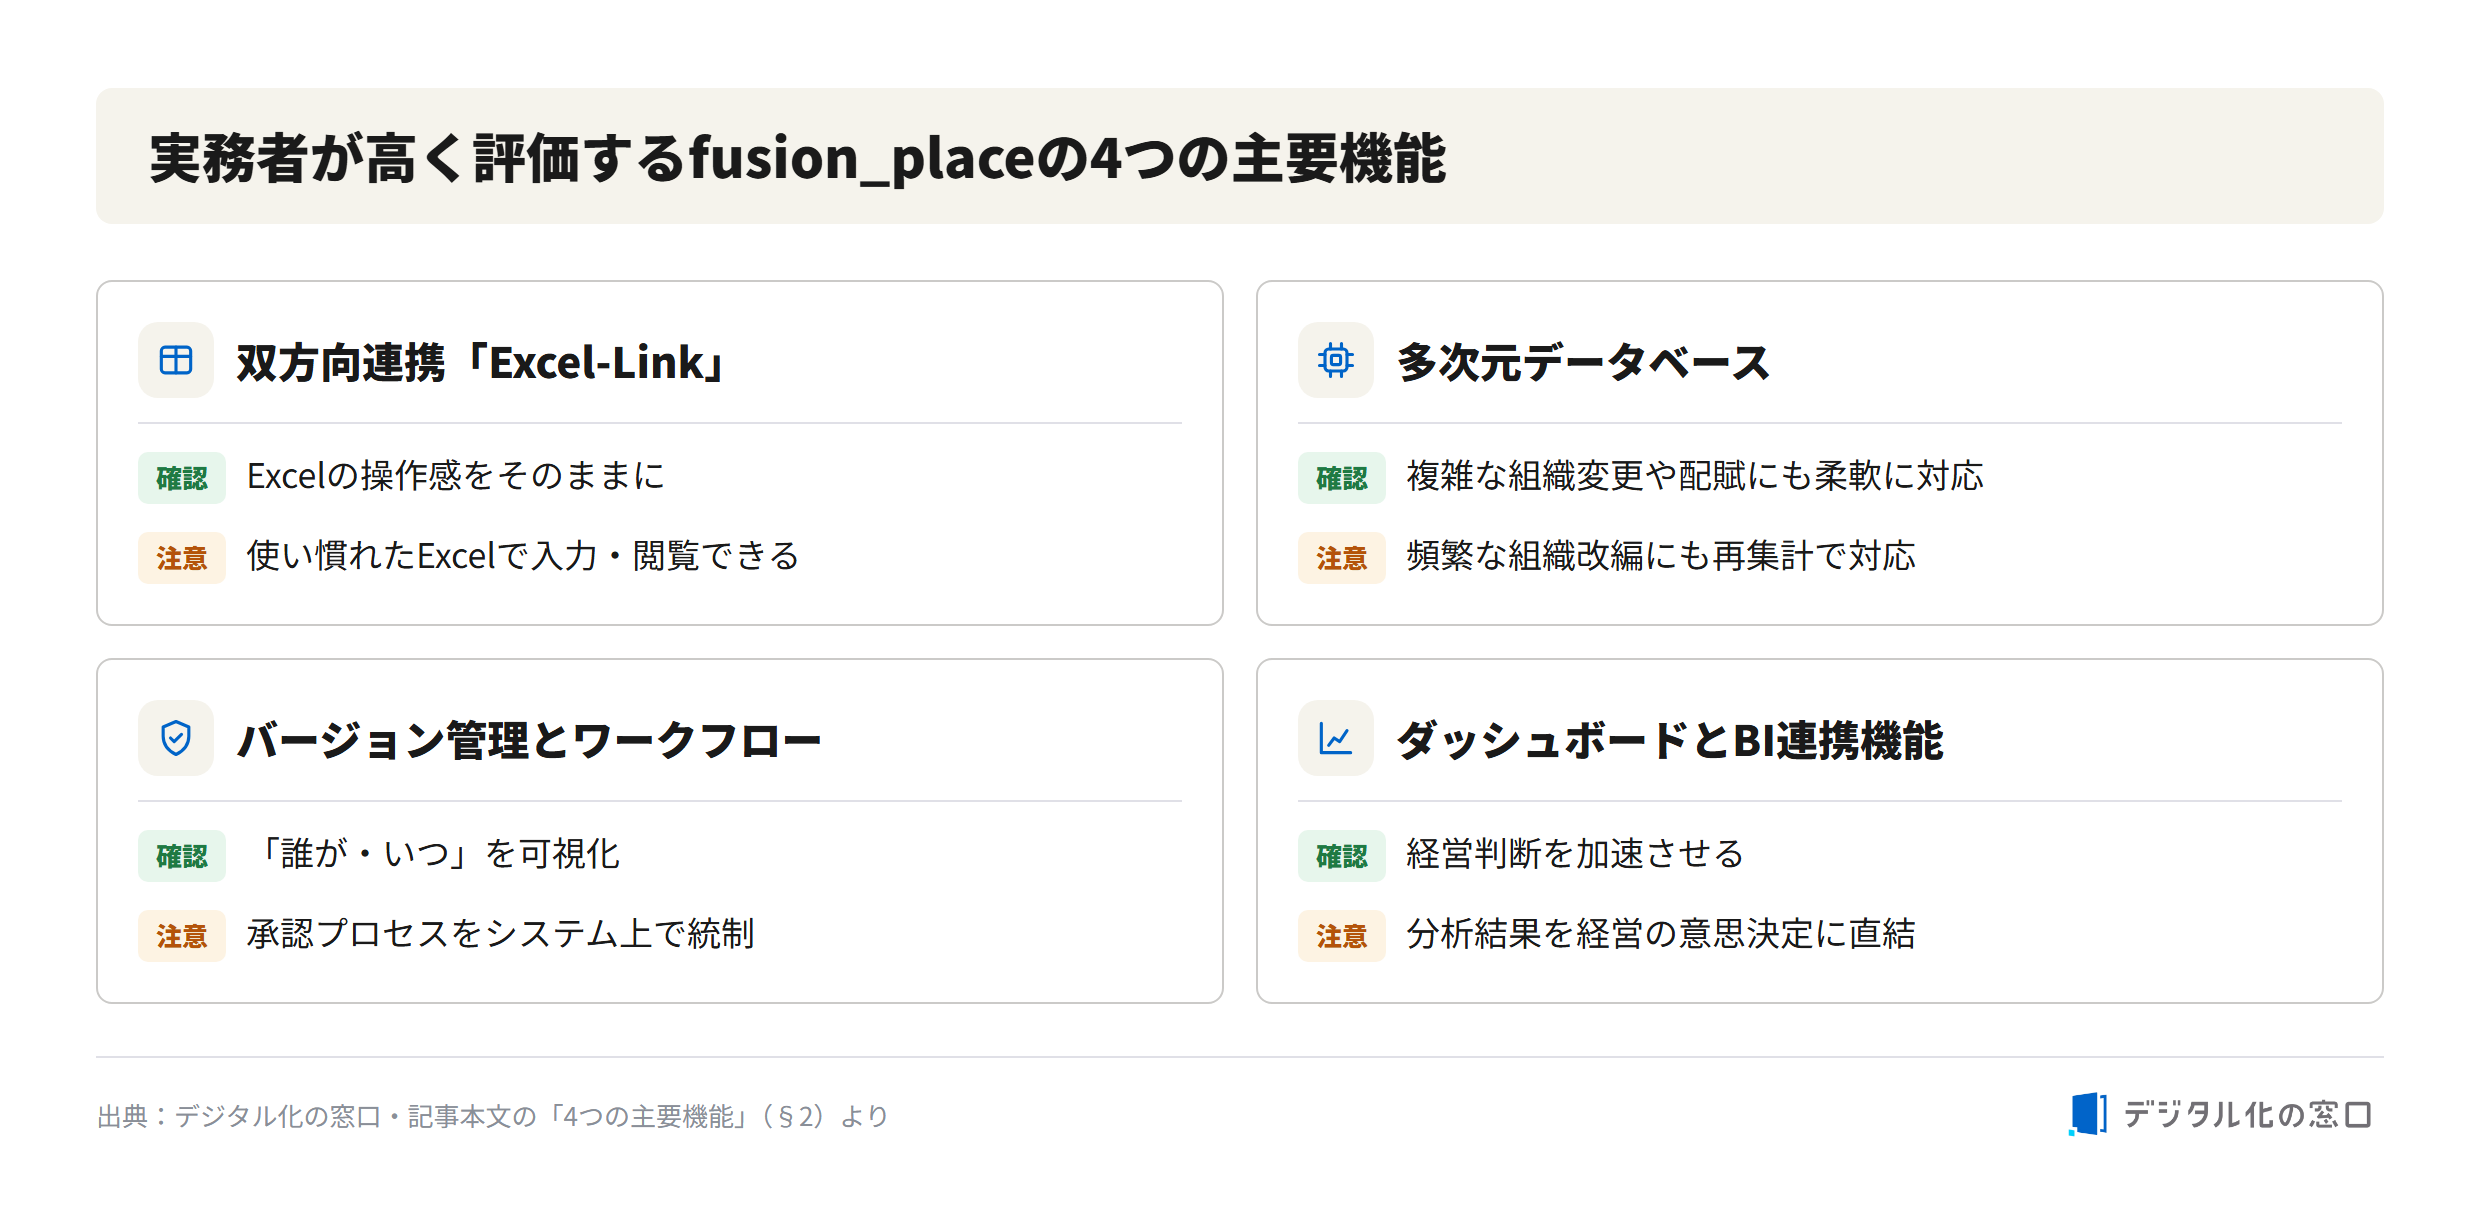Click the ダッシュボードとBI連携機能 heading
2480x1232 pixels.
click(1670, 740)
